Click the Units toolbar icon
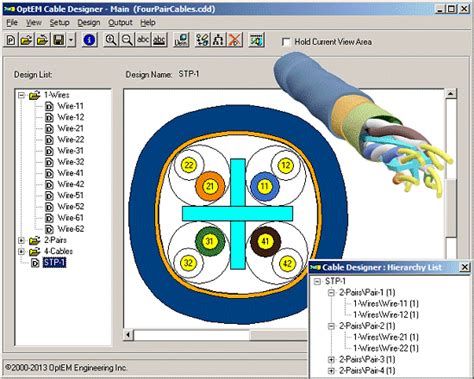Viewport: 474px width, 379px height. coord(182,40)
